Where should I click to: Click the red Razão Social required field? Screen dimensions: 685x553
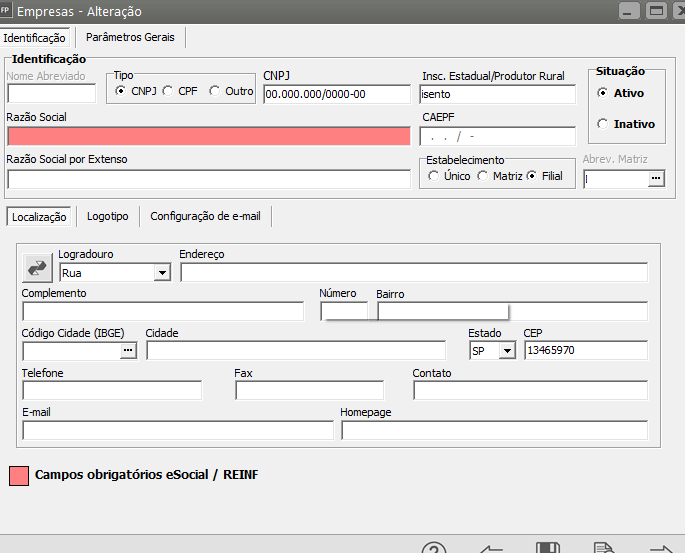[208, 136]
